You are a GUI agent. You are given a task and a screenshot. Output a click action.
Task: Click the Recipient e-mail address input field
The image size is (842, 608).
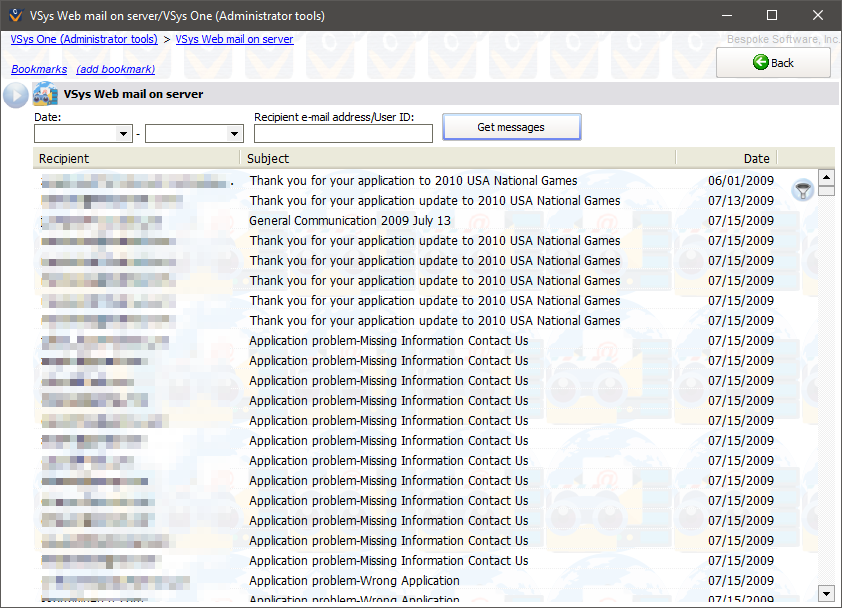pos(343,134)
